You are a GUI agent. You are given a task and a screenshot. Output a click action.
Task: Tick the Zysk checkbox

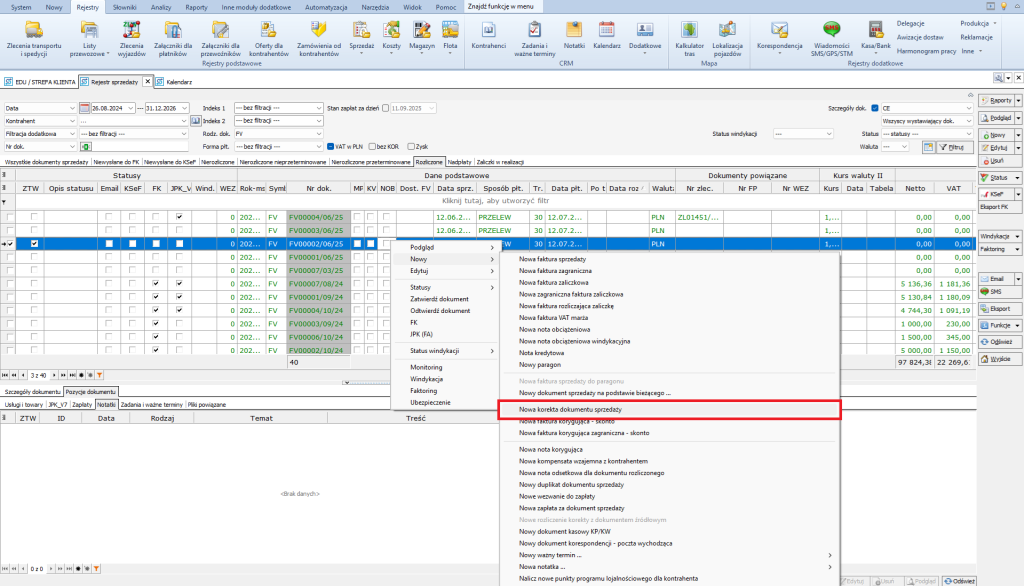(410, 146)
